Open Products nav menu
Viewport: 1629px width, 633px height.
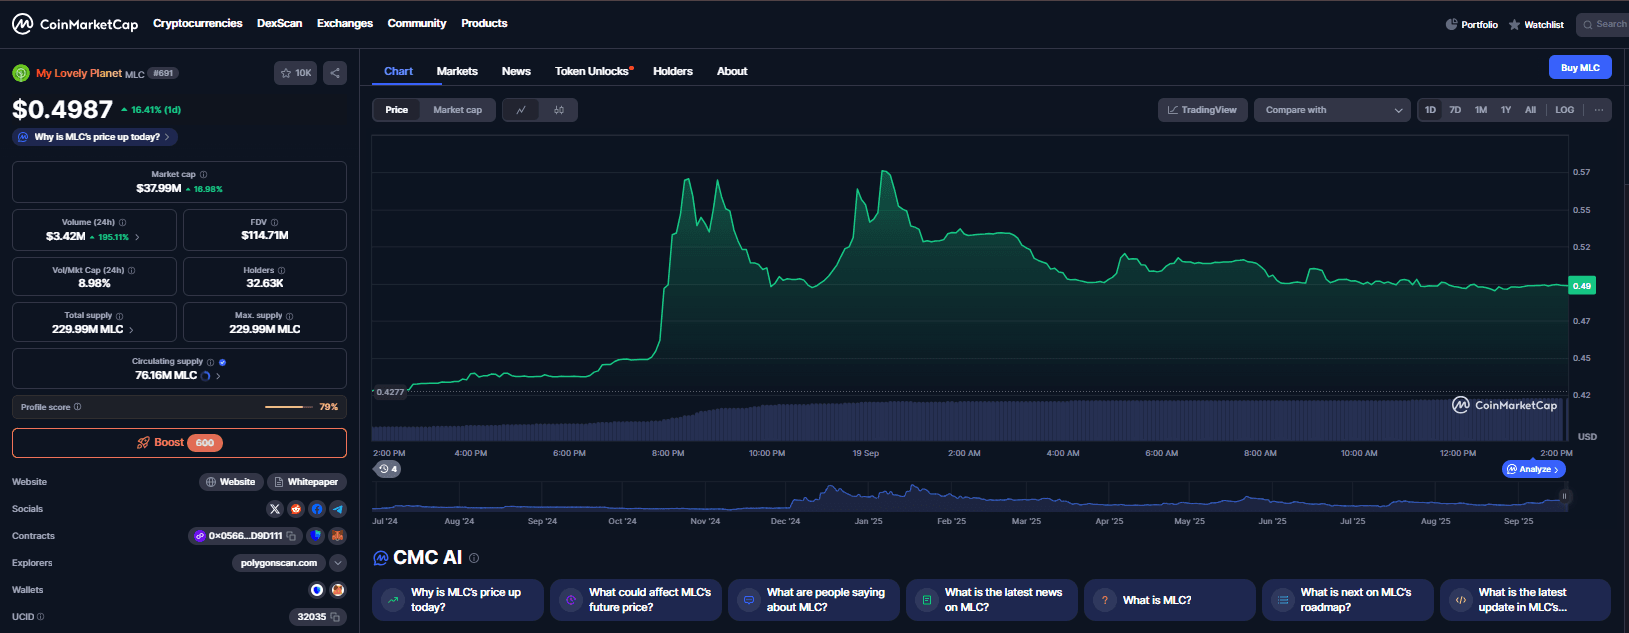click(484, 23)
